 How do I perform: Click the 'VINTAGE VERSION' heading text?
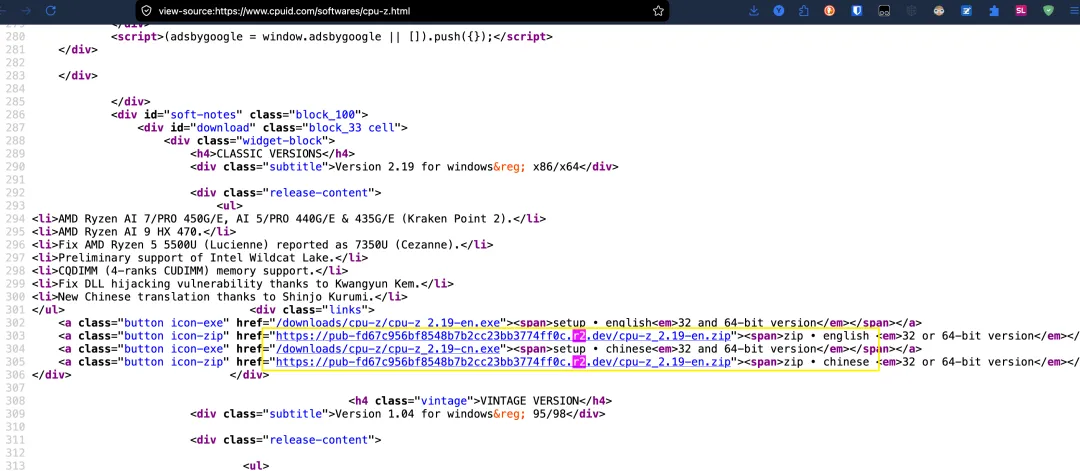click(x=532, y=401)
